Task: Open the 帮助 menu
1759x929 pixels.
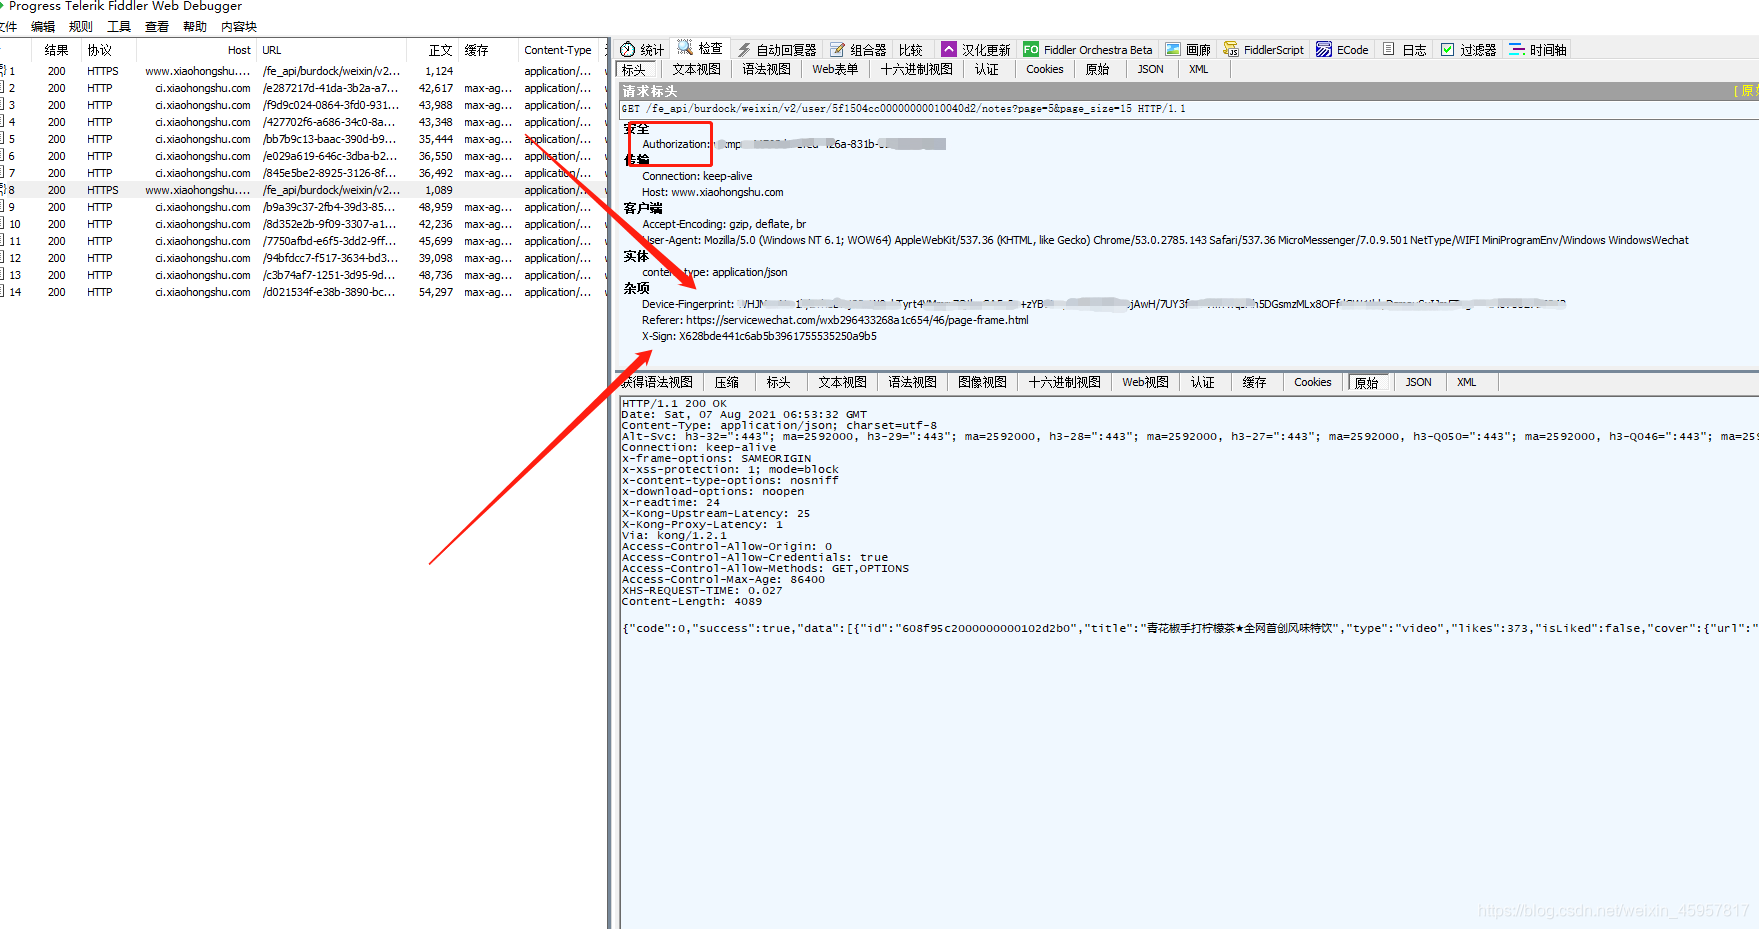Action: pos(195,27)
